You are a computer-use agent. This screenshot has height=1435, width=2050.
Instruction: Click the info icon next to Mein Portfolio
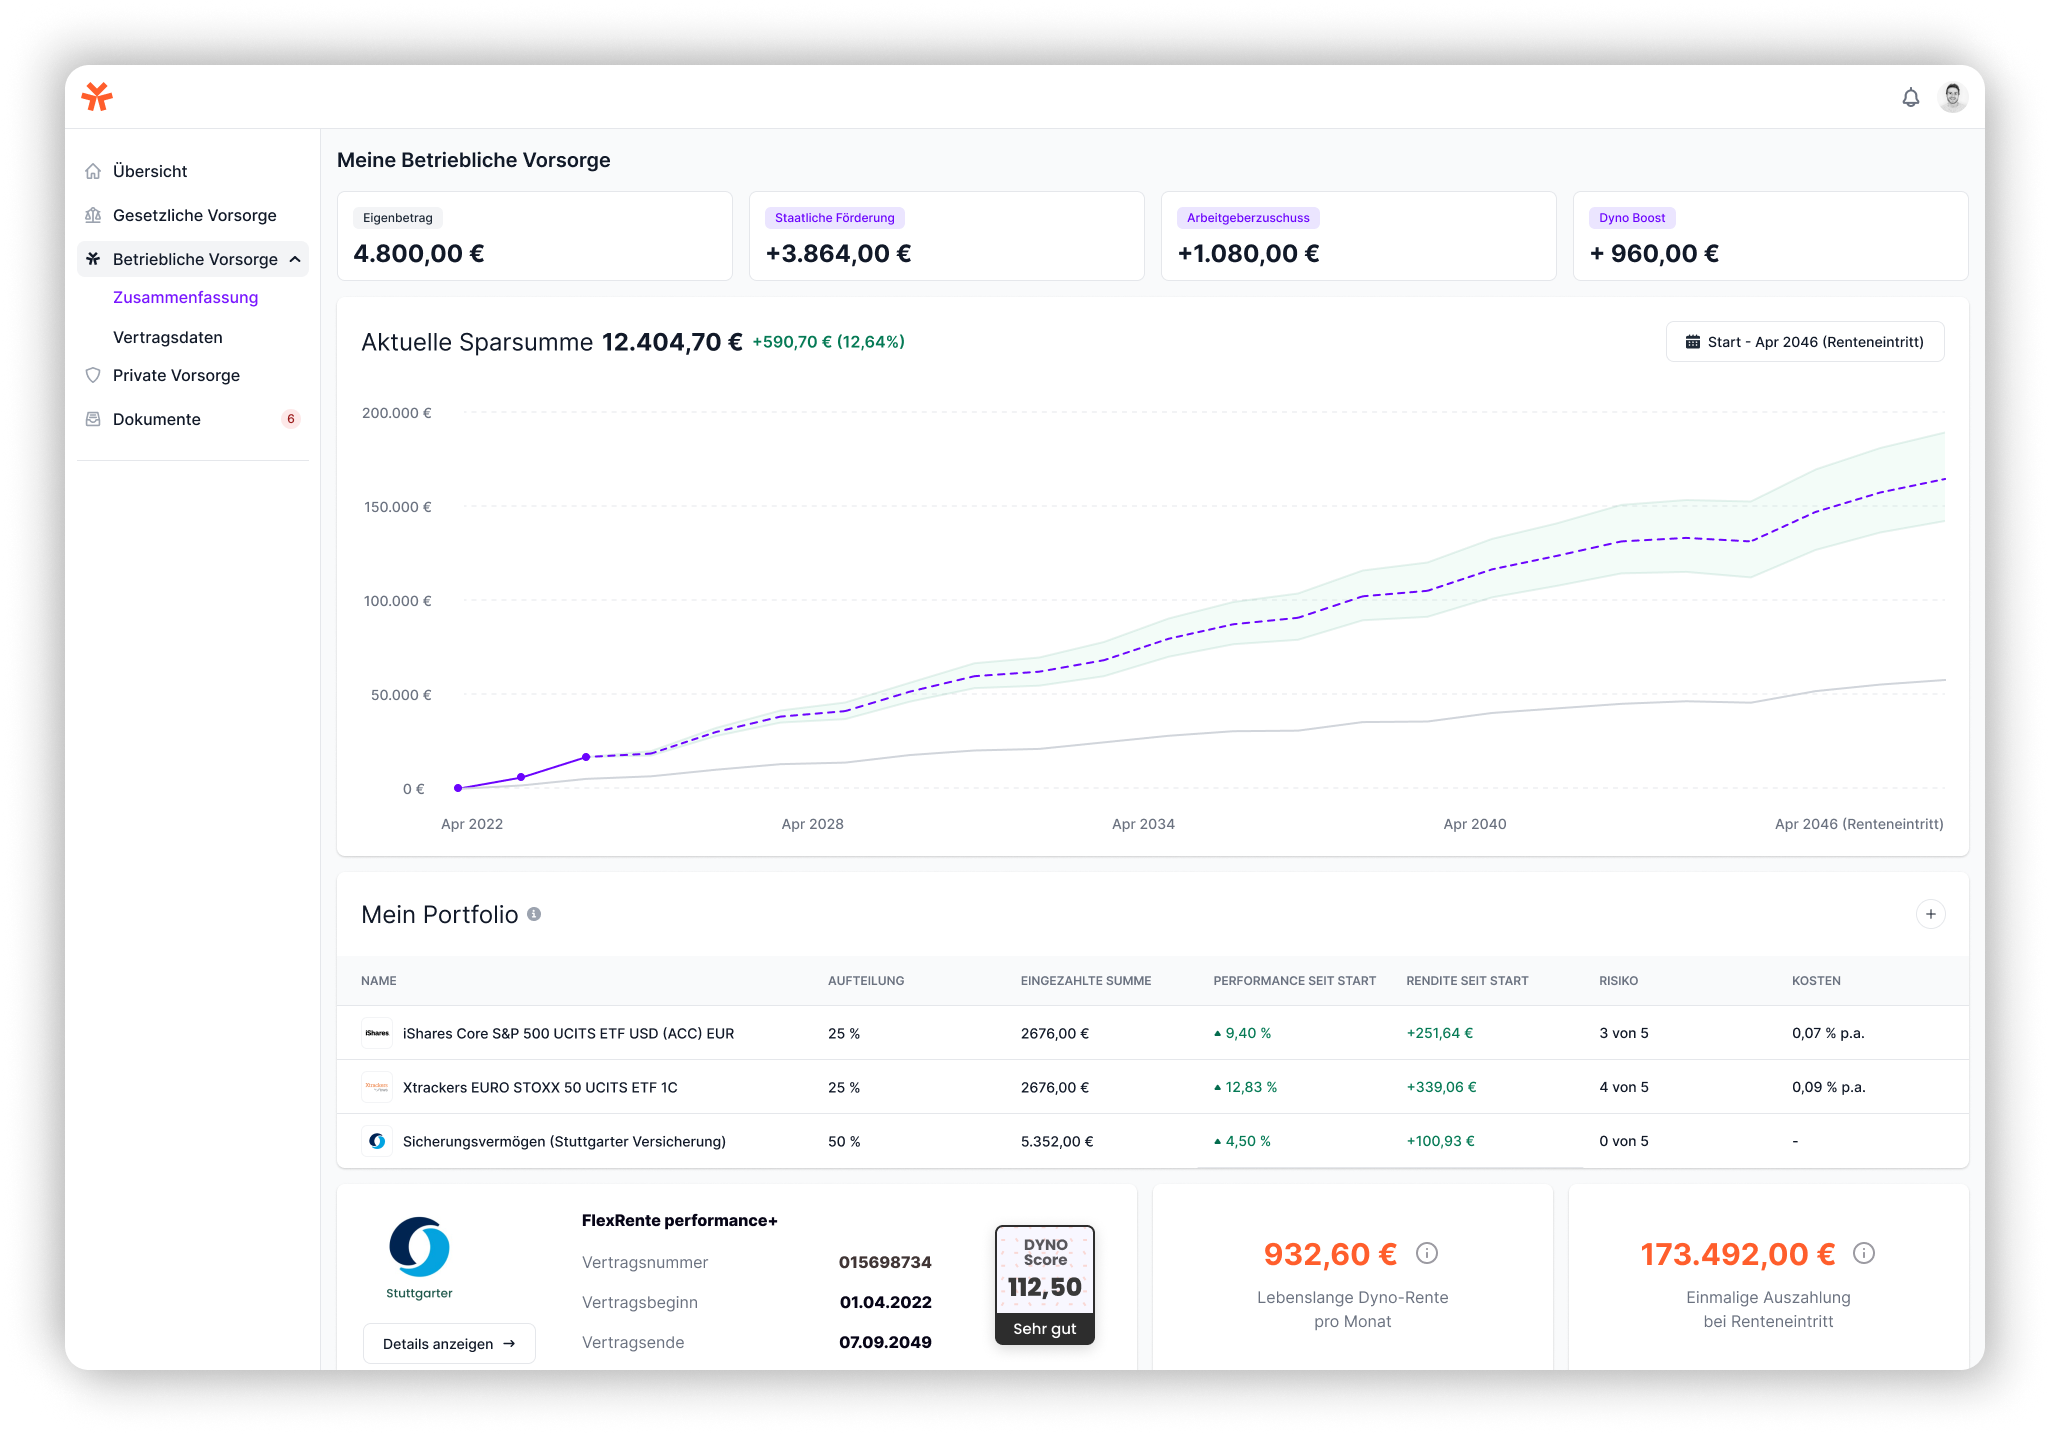coord(534,914)
